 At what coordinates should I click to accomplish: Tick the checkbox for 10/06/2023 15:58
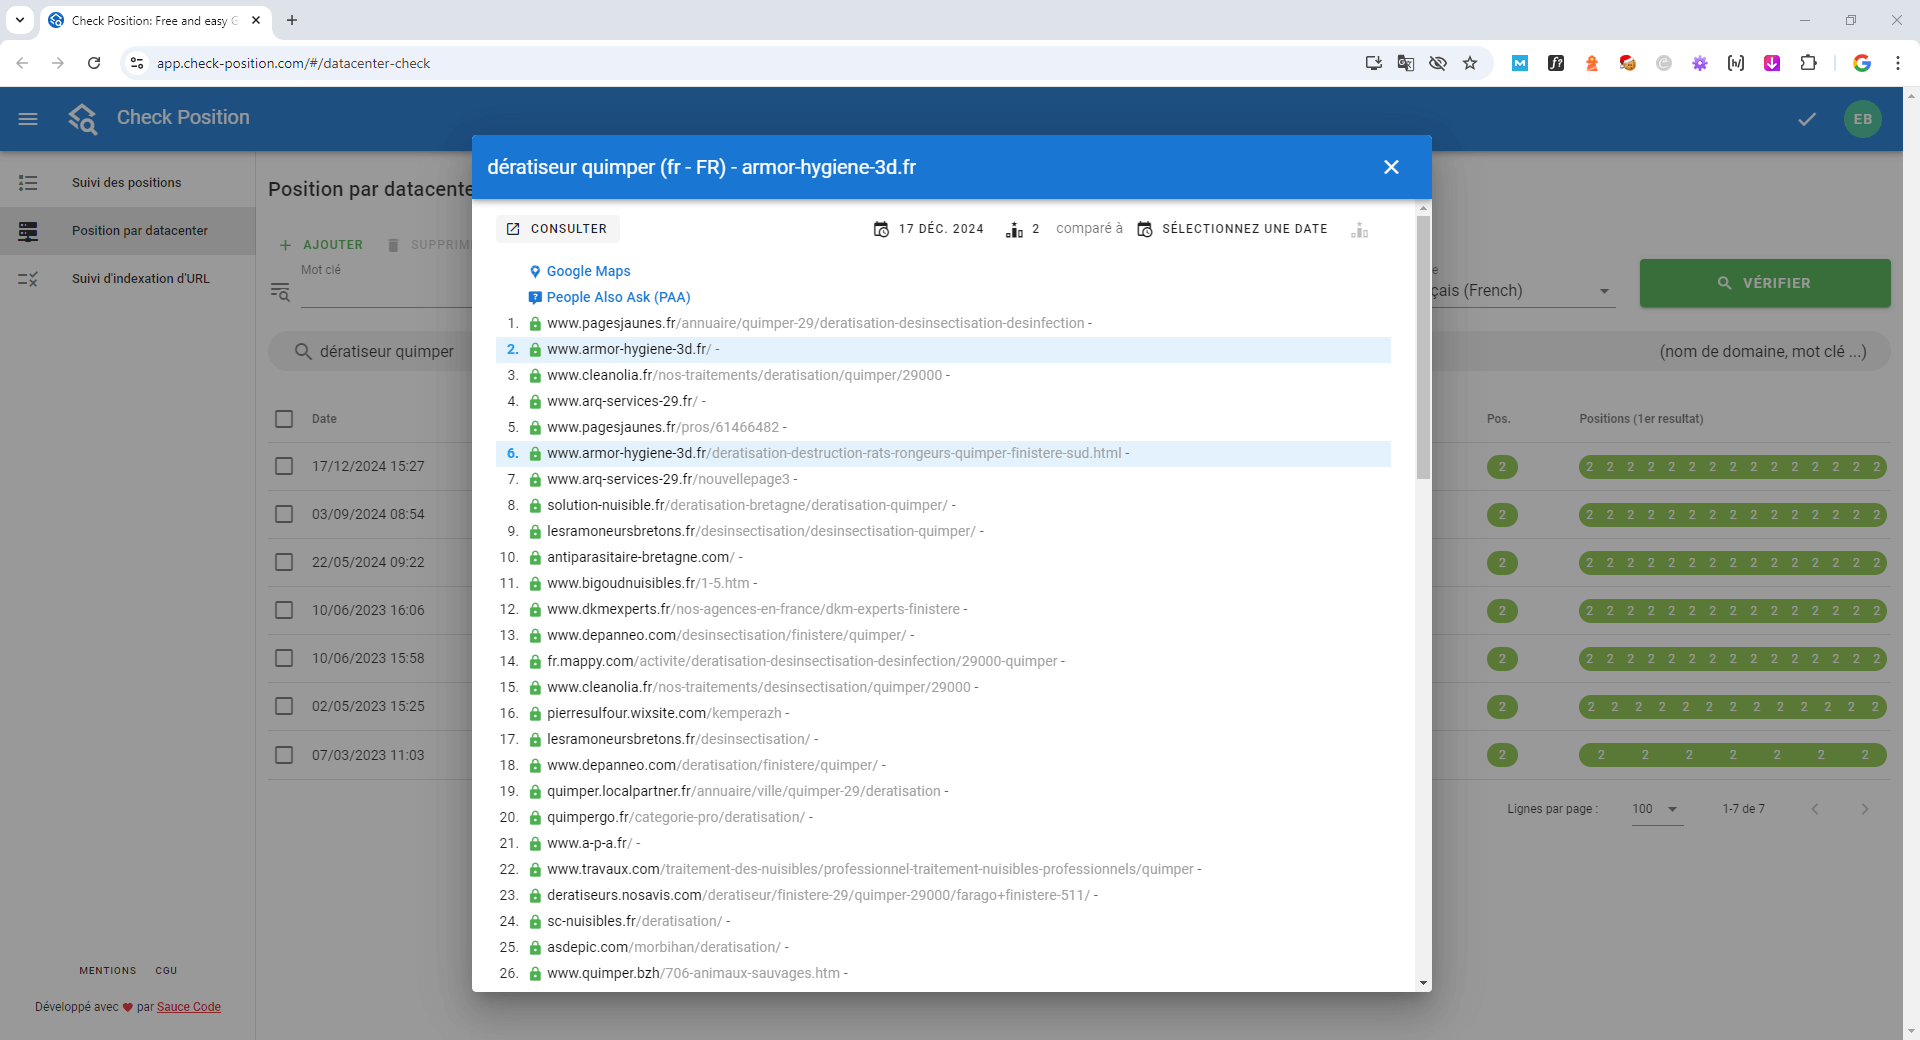click(x=284, y=659)
